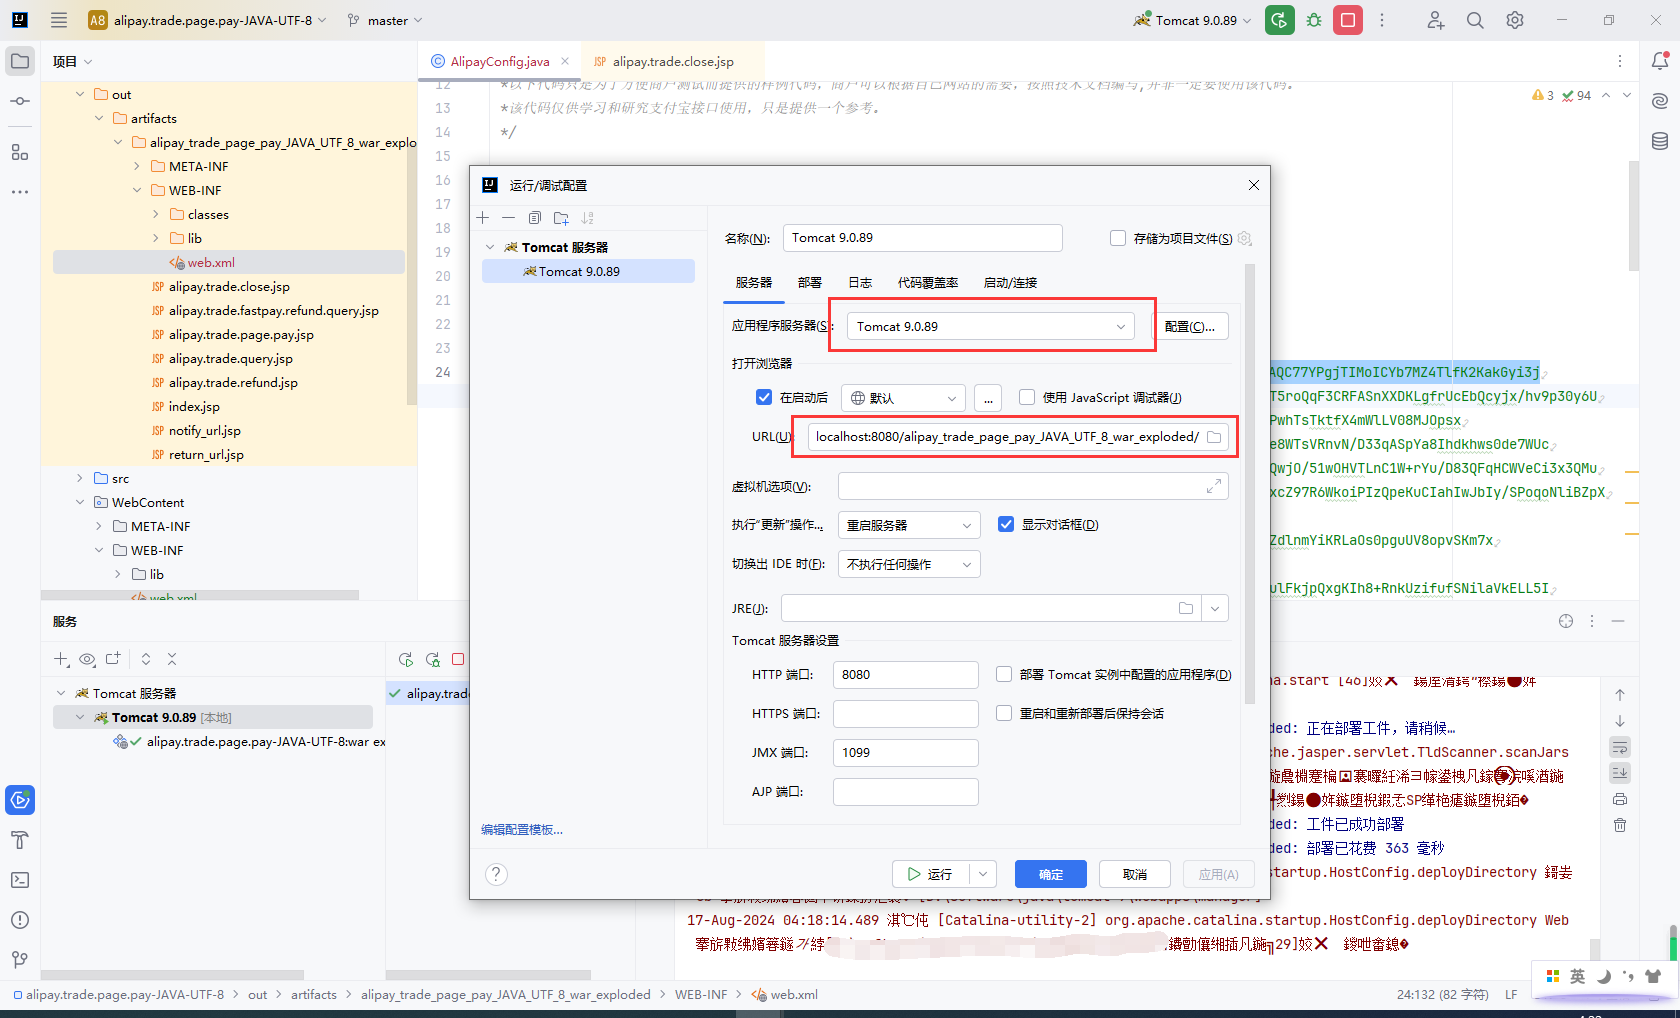Click the configuration name input field

(x=922, y=238)
